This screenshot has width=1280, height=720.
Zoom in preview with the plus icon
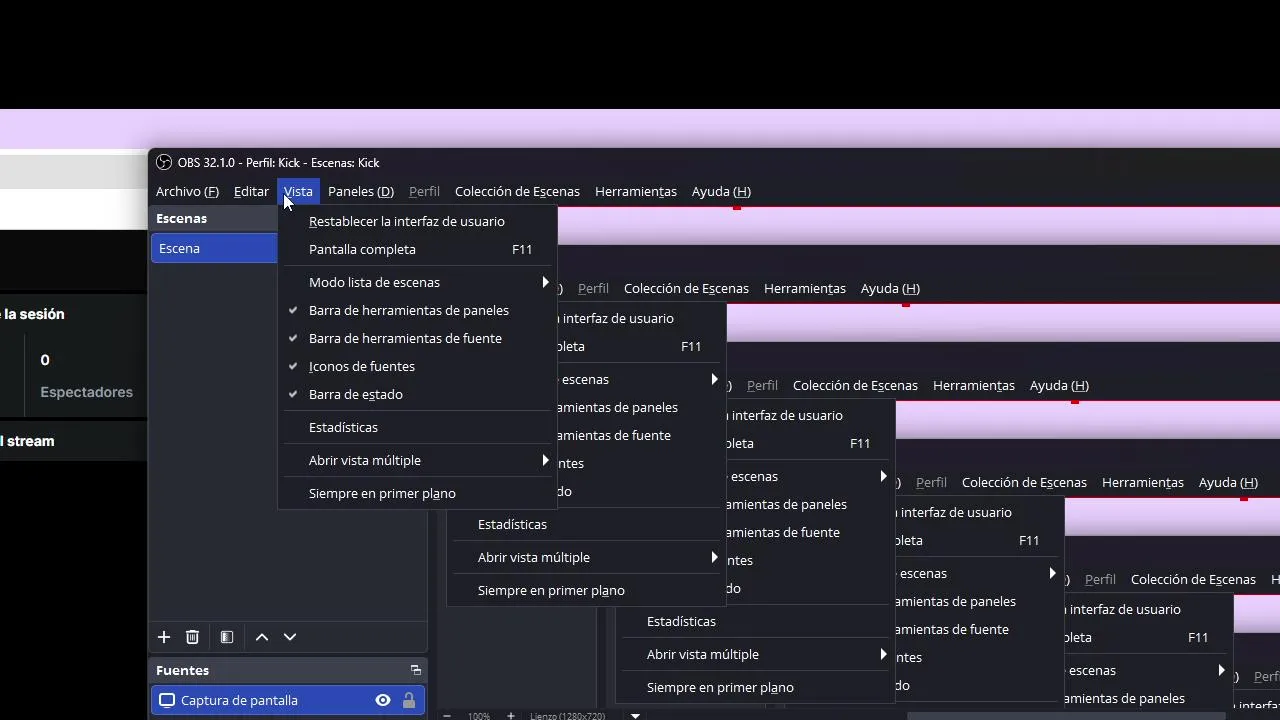pos(511,716)
